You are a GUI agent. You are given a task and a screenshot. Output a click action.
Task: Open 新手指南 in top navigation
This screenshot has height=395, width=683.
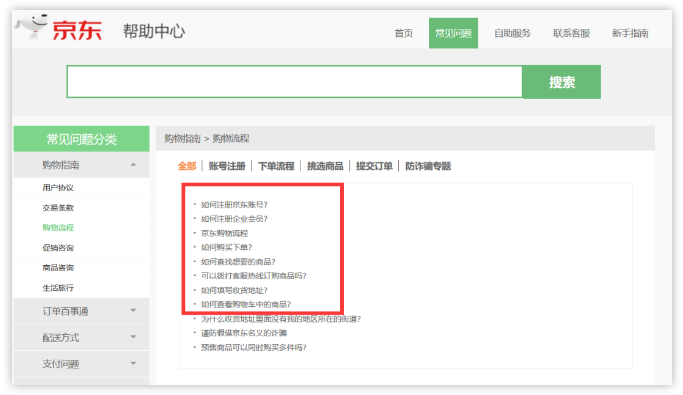point(630,33)
